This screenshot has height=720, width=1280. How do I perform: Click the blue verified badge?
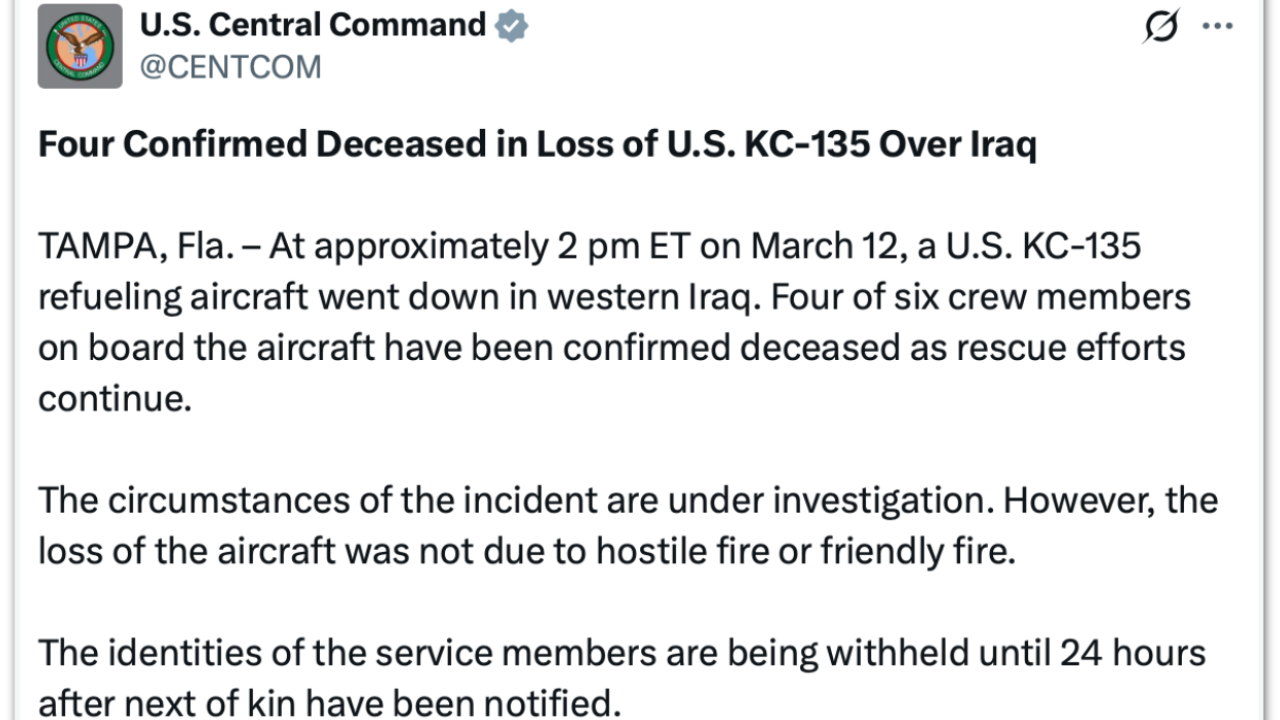tap(512, 25)
